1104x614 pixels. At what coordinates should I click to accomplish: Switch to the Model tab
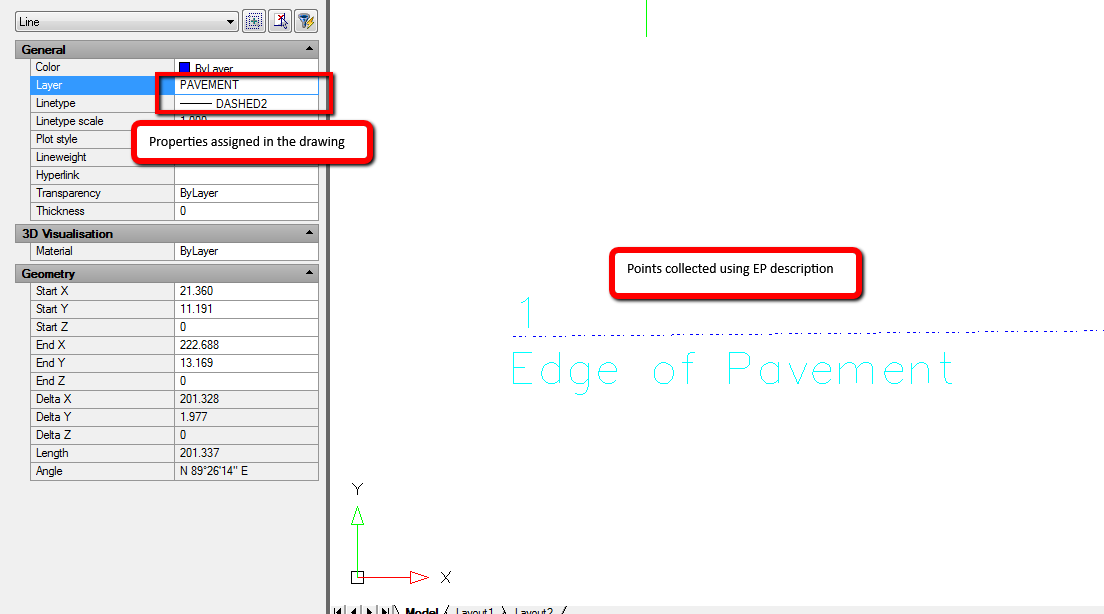tap(421, 610)
